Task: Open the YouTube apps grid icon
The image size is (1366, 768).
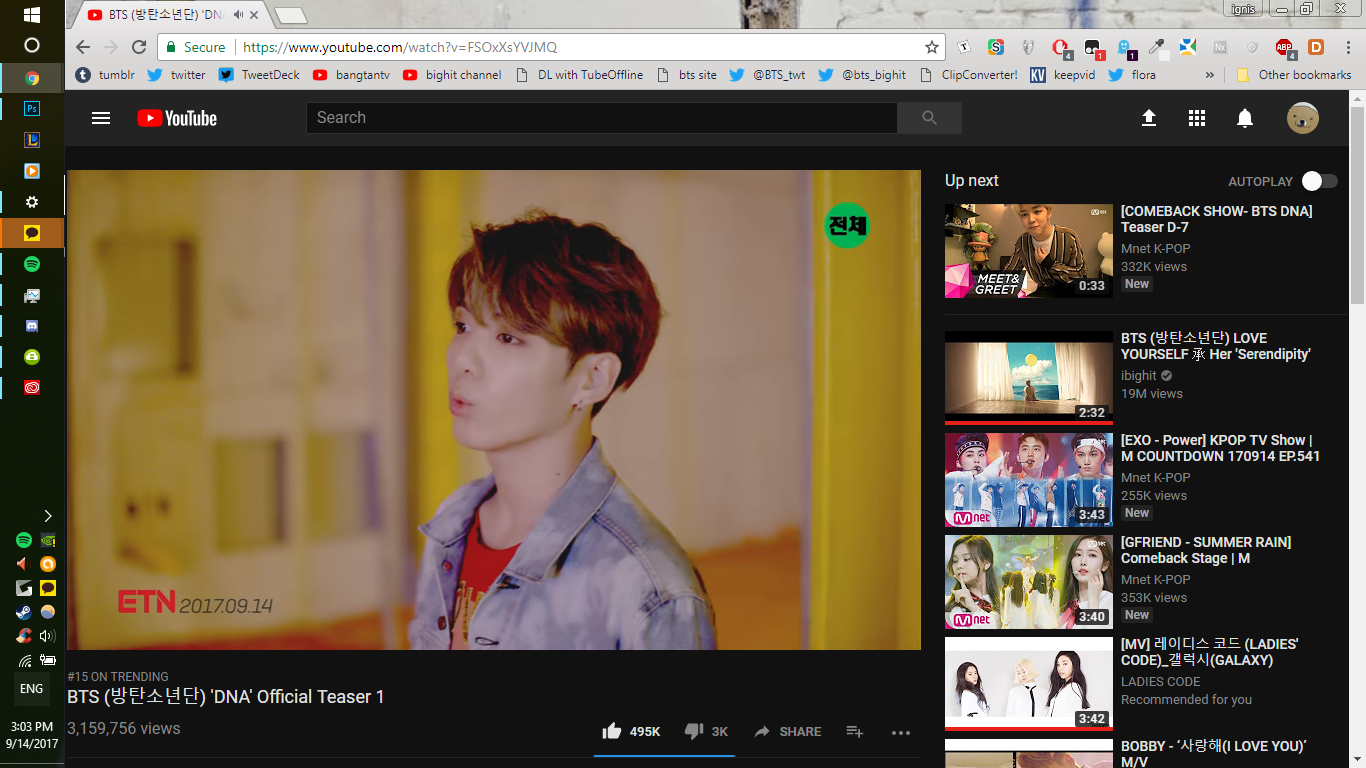Action: click(x=1196, y=118)
